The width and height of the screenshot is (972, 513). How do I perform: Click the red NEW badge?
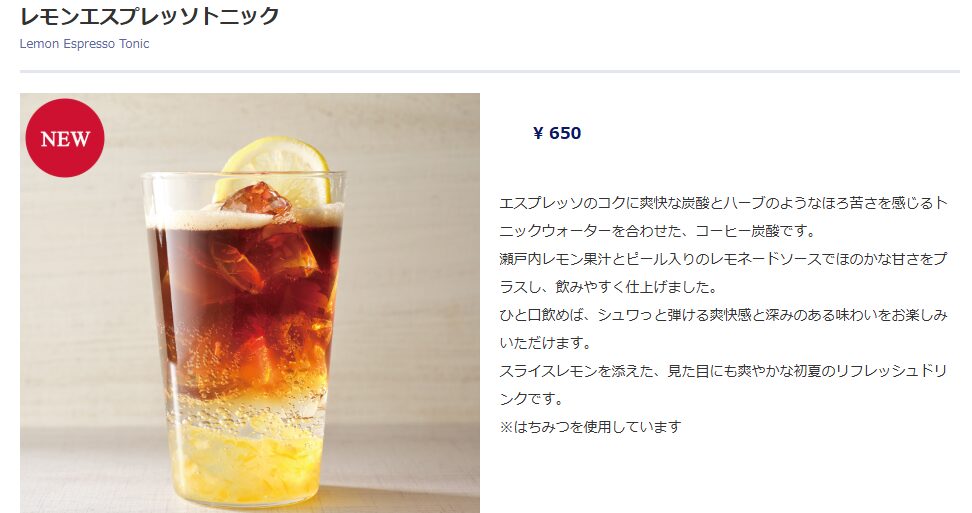point(64,138)
